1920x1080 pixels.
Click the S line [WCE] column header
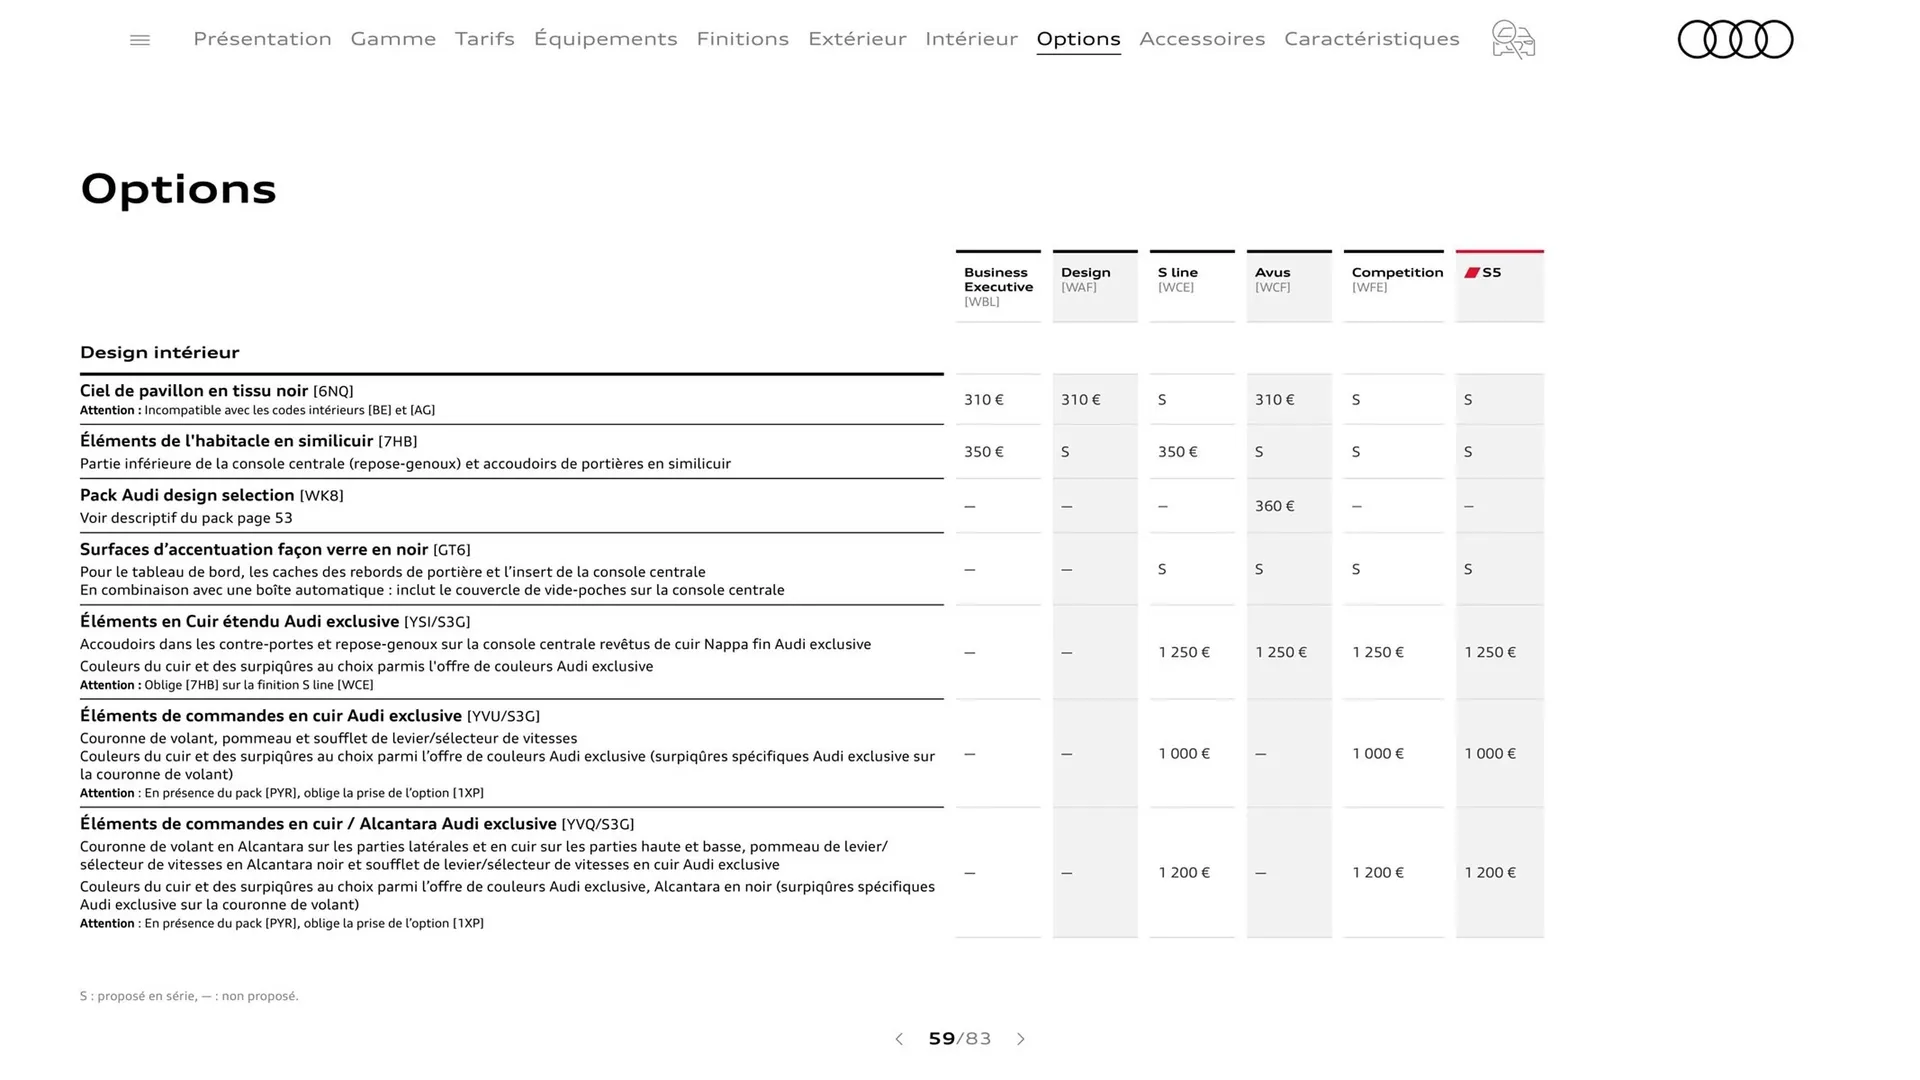click(x=1192, y=286)
